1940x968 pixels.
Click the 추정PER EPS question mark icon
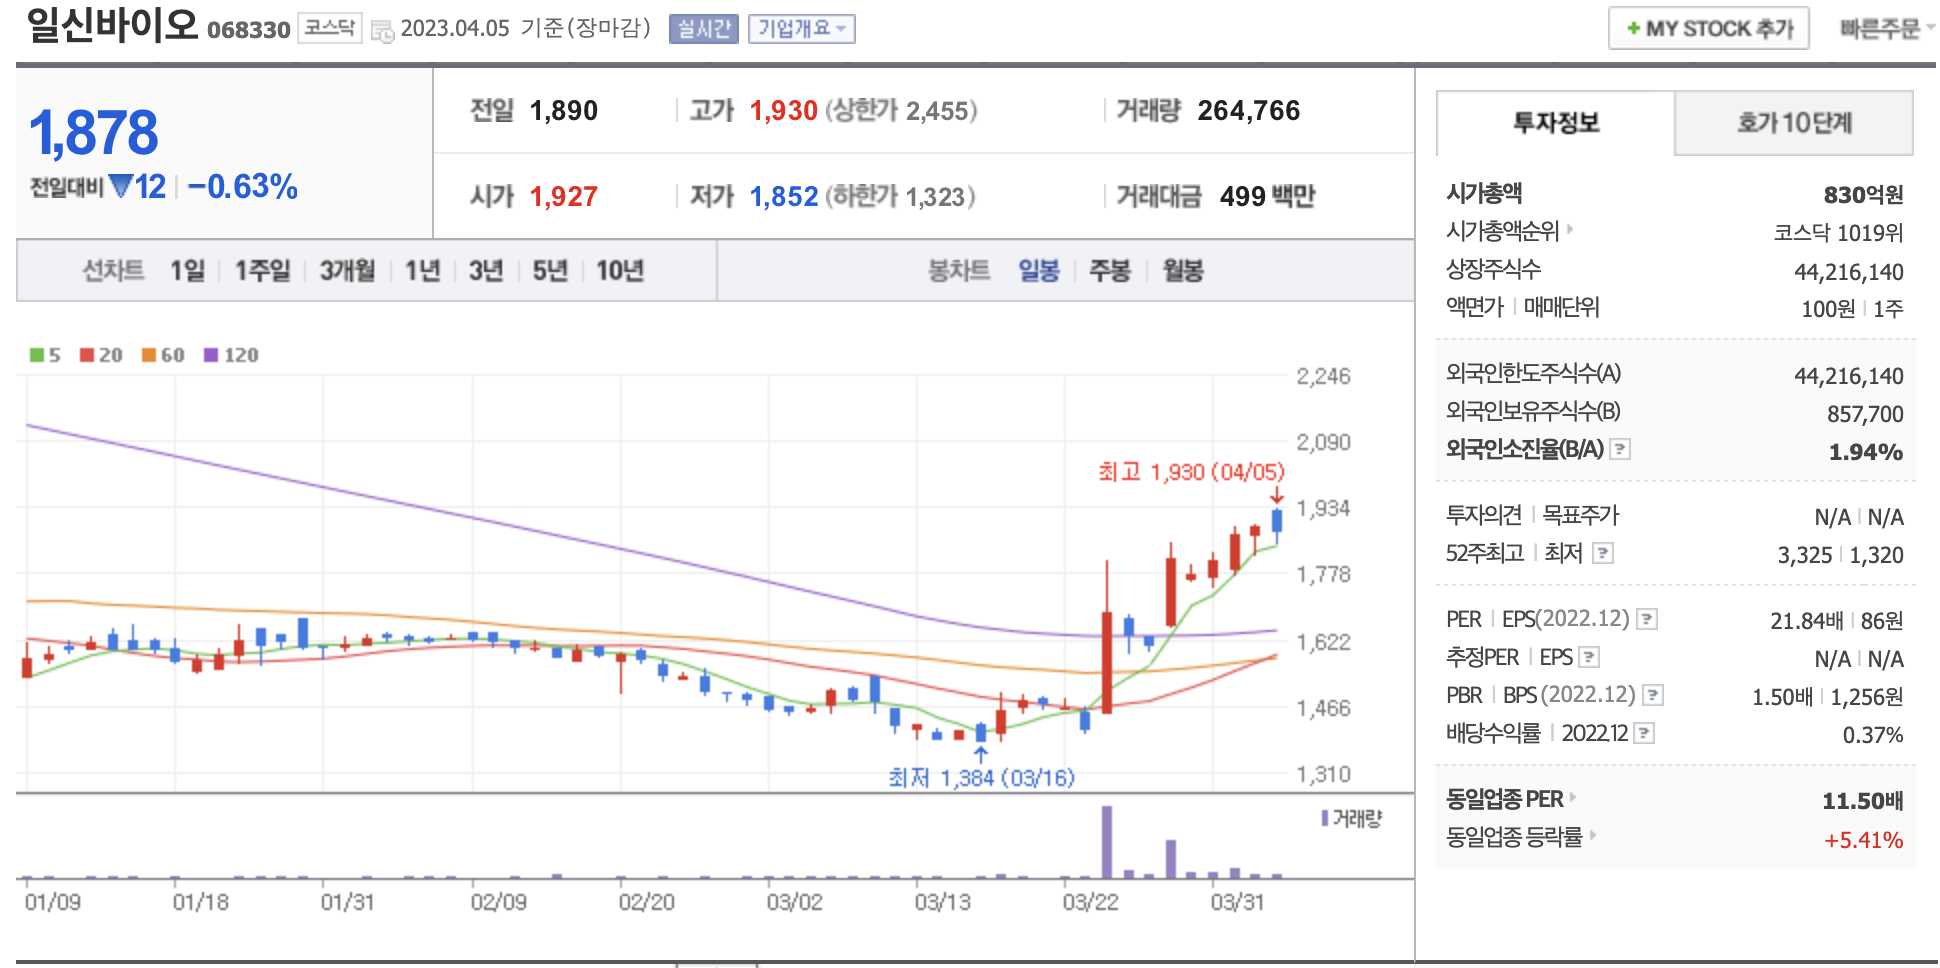click(x=1589, y=657)
